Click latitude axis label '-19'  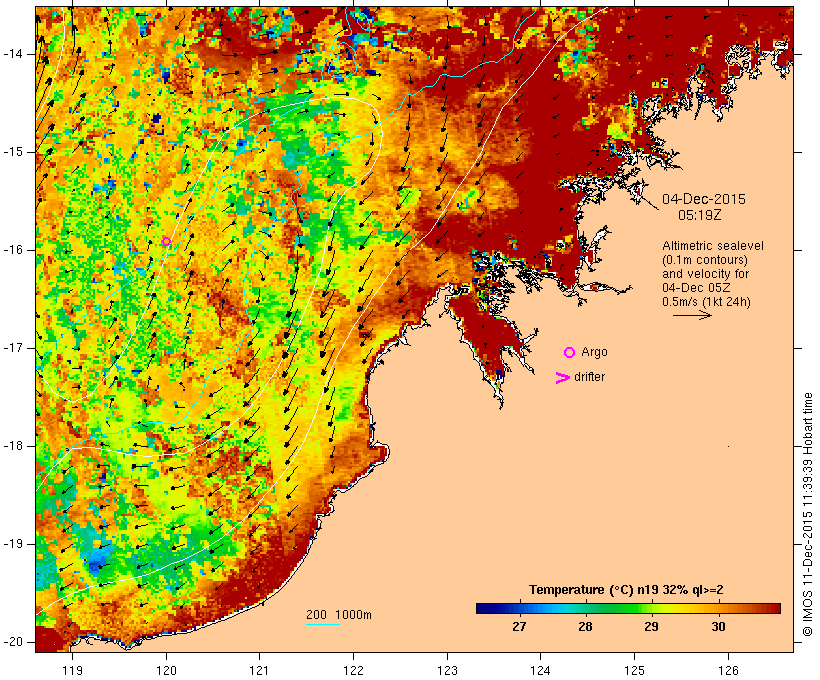[x=12, y=544]
